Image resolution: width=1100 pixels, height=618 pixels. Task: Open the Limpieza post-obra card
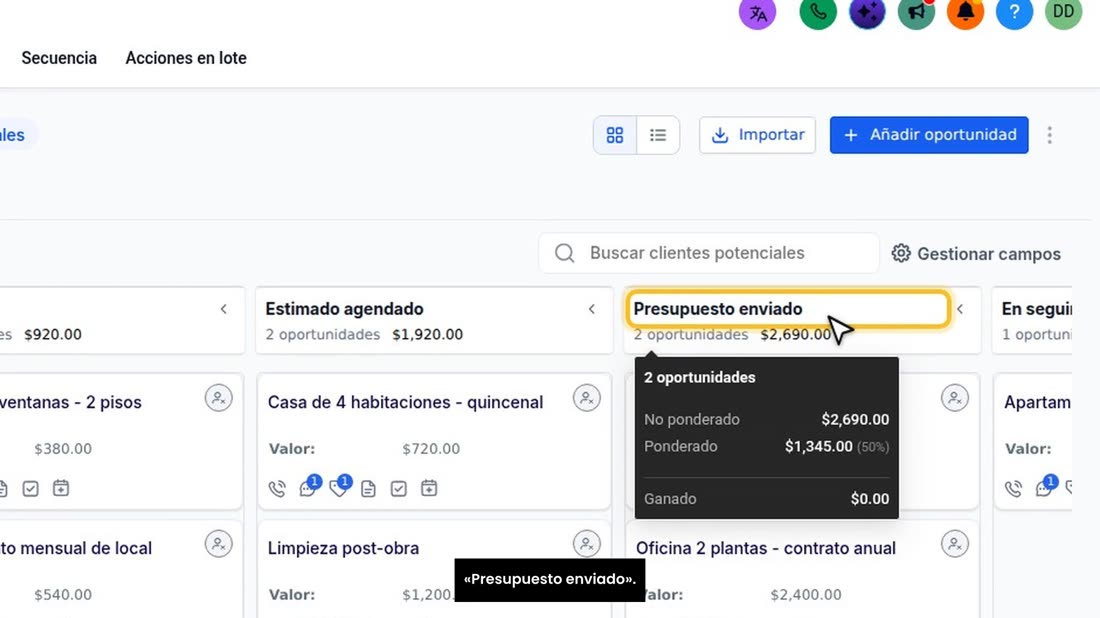(x=343, y=548)
